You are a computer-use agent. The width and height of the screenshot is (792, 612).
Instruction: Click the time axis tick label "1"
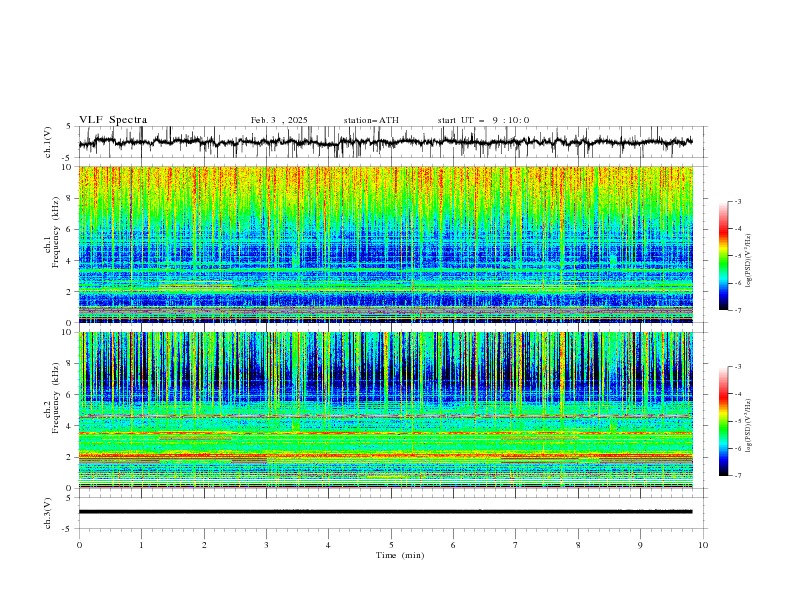[141, 545]
